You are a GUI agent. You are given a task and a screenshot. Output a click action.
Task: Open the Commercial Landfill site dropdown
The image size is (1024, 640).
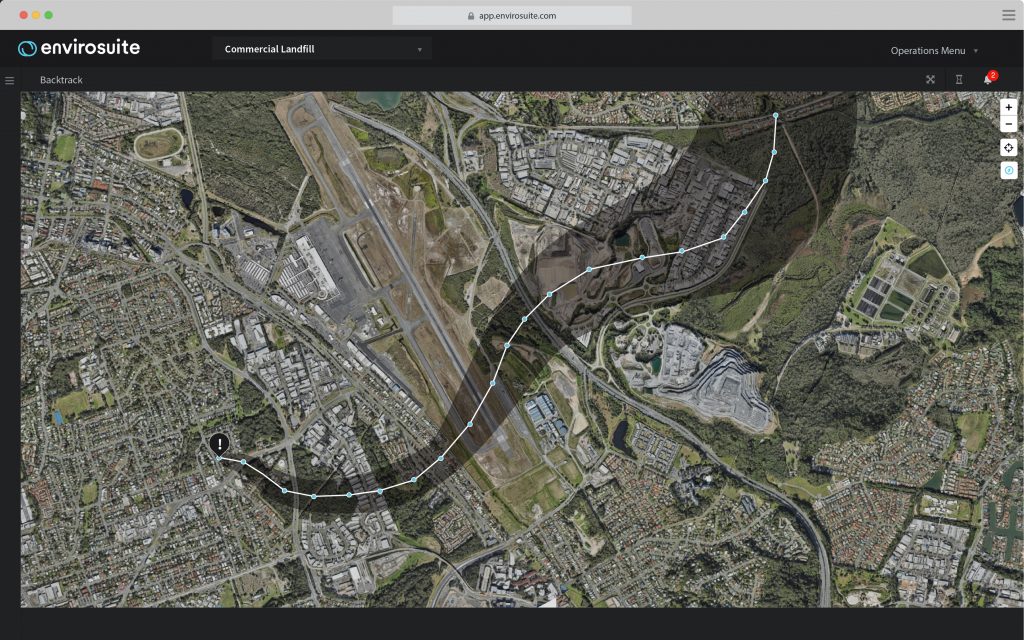pyautogui.click(x=322, y=49)
